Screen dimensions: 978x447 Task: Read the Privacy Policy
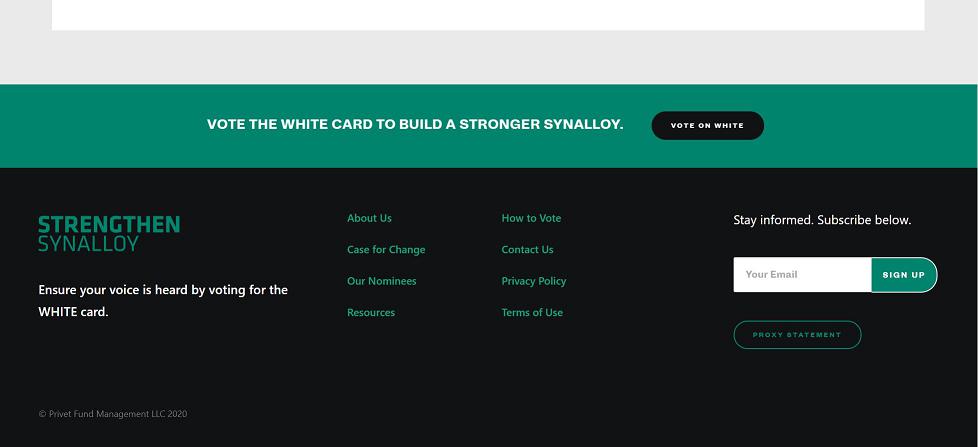(534, 281)
